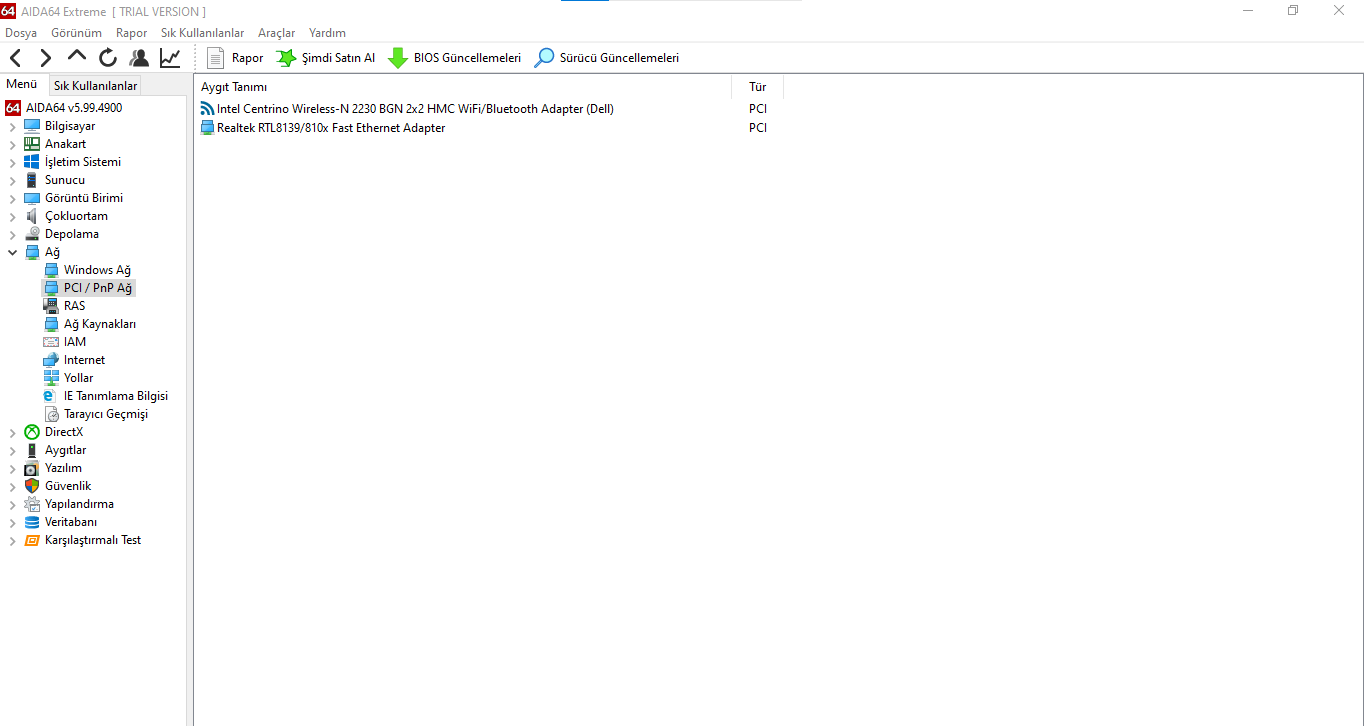Expand the Anakart tree node
This screenshot has width=1364, height=726.
click(x=13, y=144)
